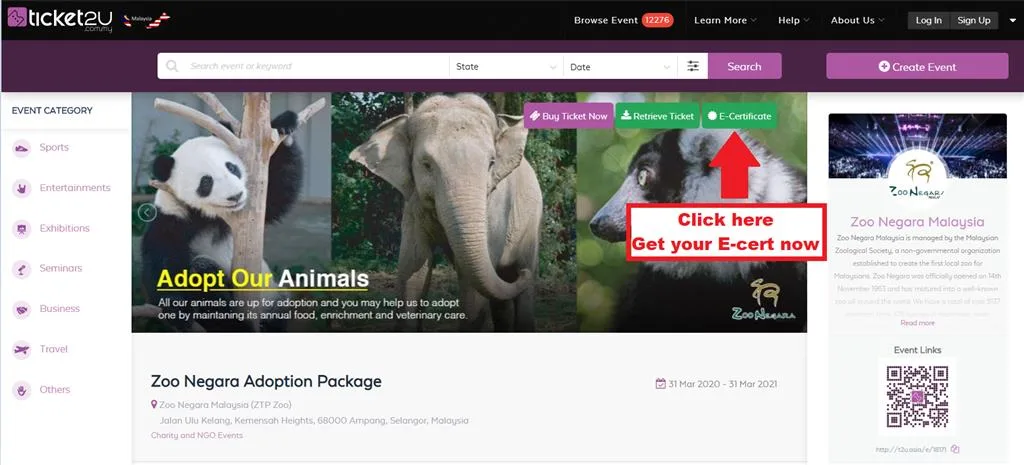1024x465 pixels.
Task: Click the E-Certificate button
Action: click(x=739, y=116)
